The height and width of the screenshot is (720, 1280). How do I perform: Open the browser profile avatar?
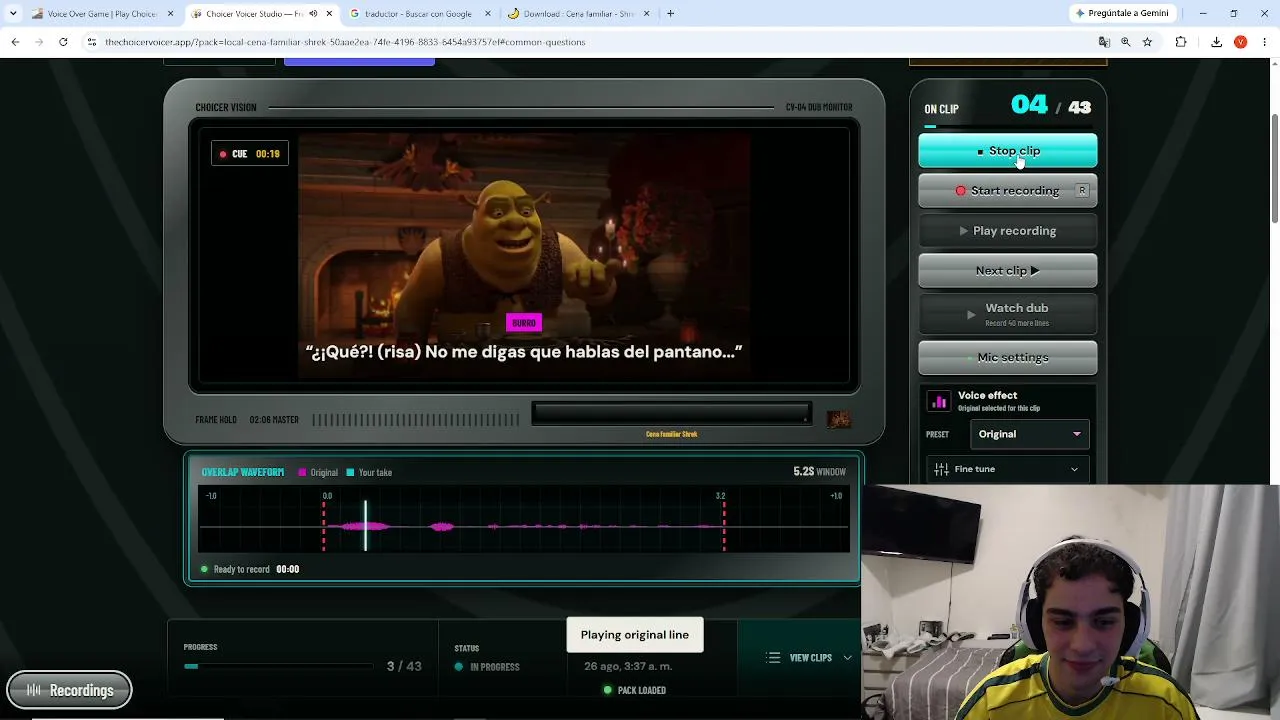click(1240, 42)
